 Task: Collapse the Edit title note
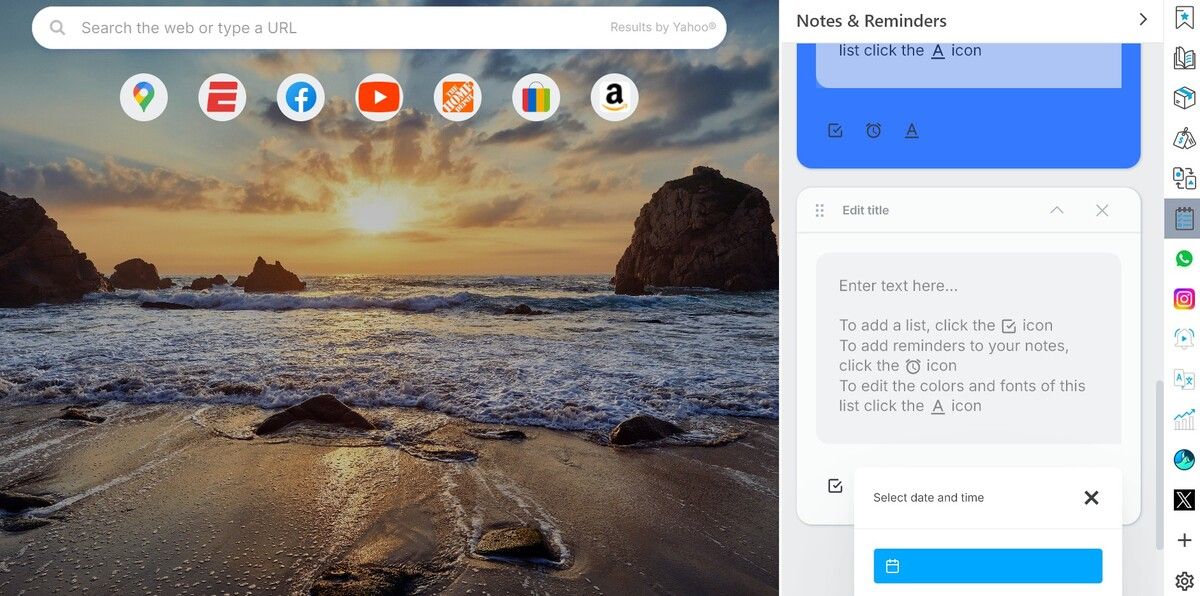[1056, 210]
